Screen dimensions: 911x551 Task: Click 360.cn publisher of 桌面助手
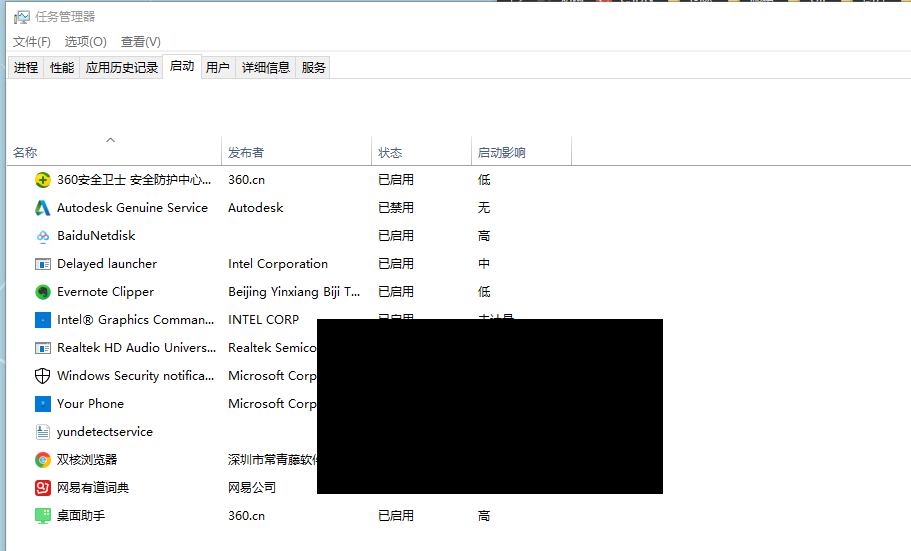click(246, 516)
